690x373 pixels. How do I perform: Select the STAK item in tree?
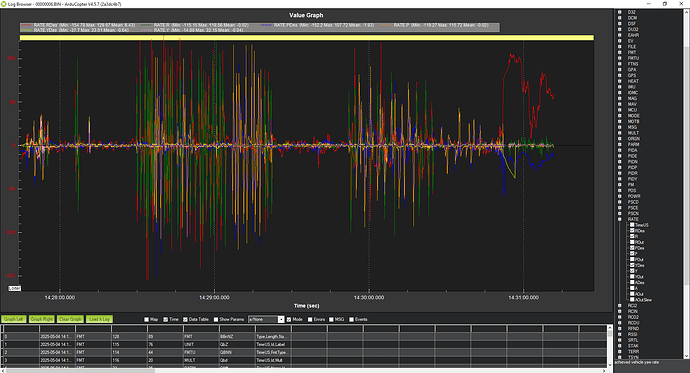(x=633, y=346)
